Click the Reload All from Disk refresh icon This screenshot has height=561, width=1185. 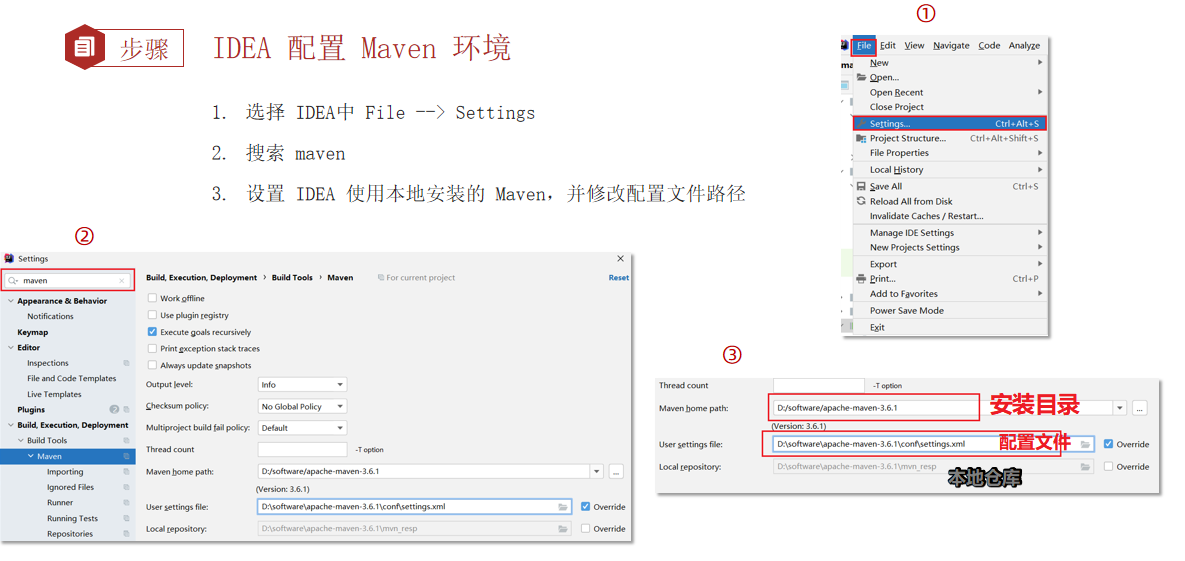[x=861, y=201]
